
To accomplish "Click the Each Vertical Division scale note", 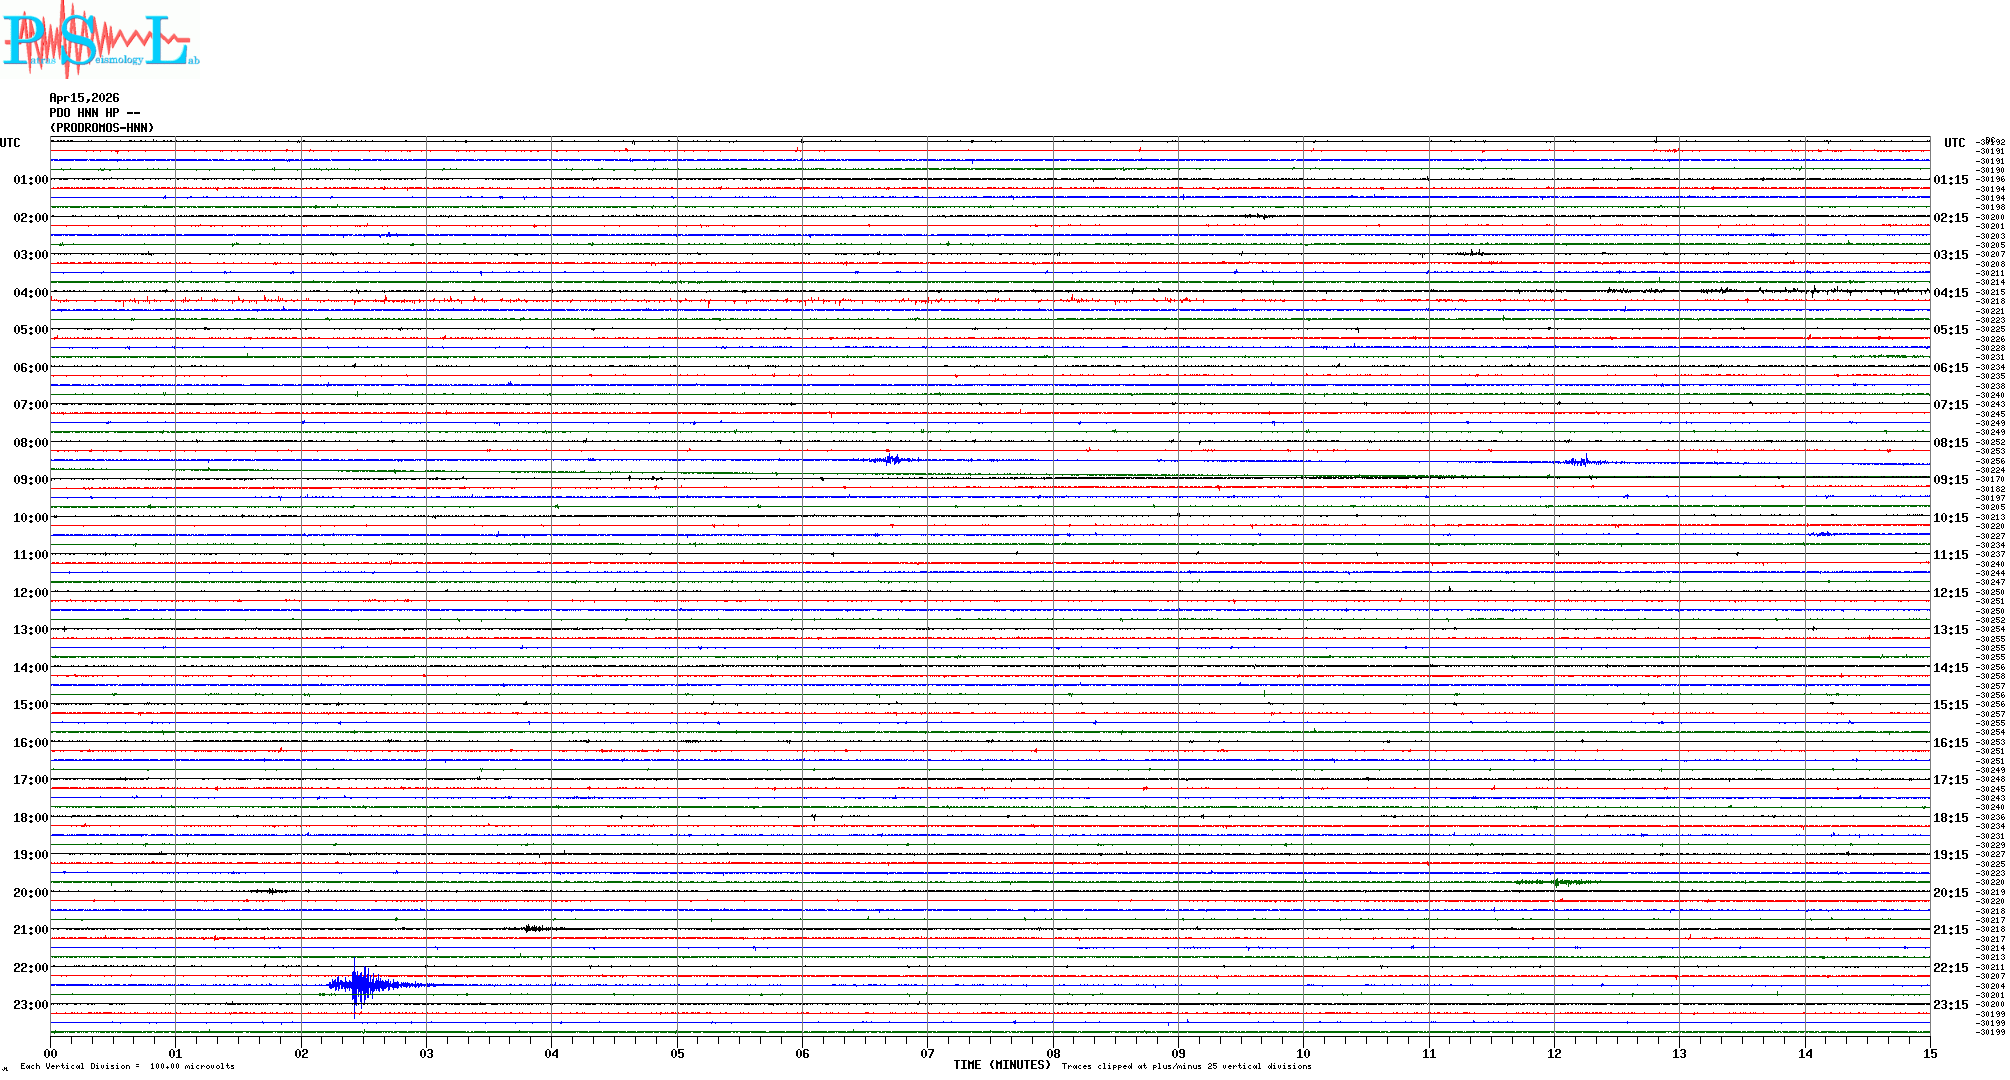I will coord(127,1067).
